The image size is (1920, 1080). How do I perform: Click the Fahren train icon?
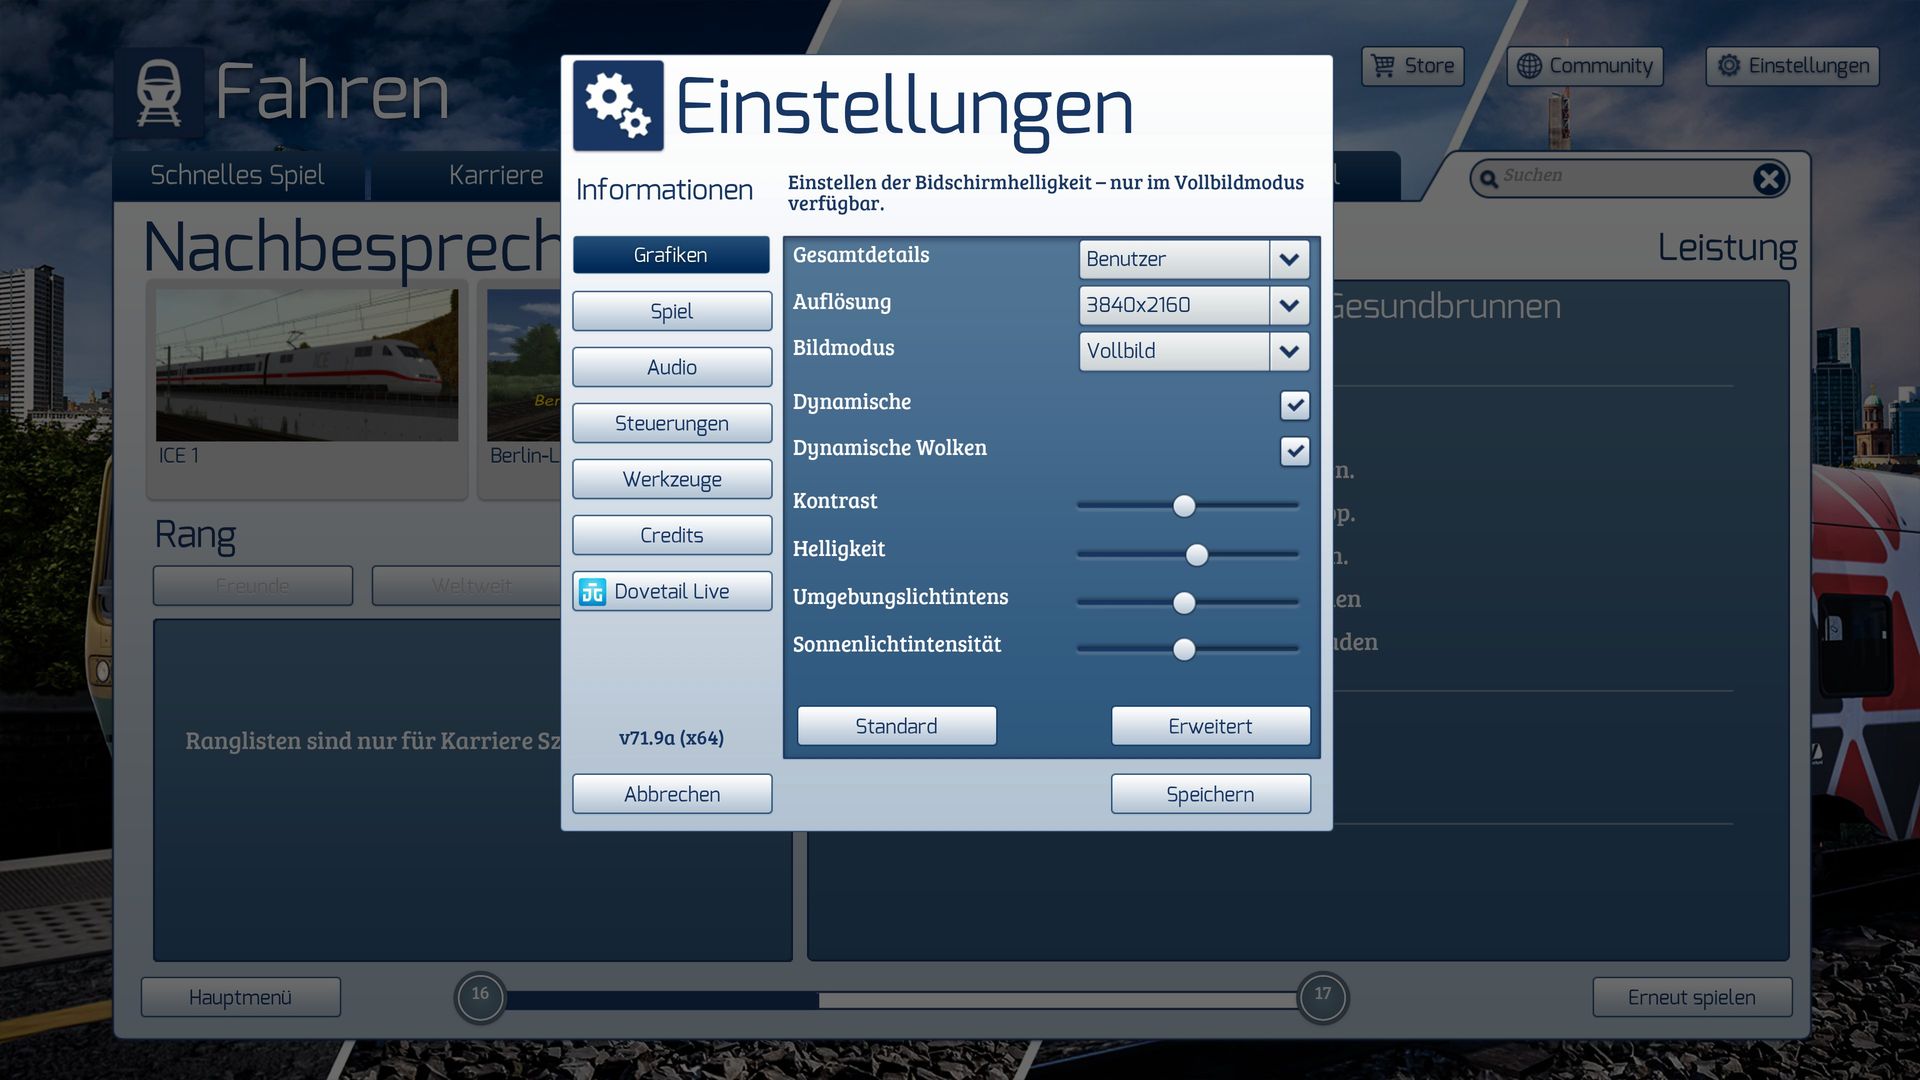[x=159, y=92]
